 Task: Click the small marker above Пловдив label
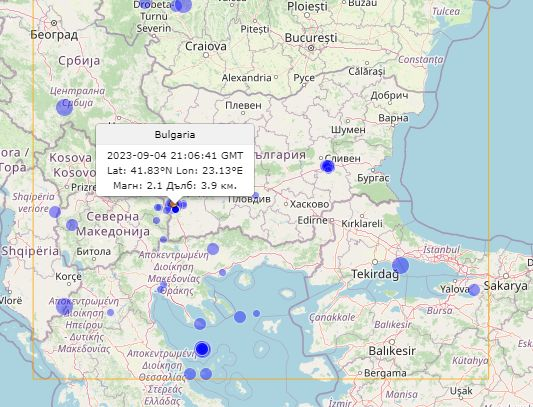255,196
